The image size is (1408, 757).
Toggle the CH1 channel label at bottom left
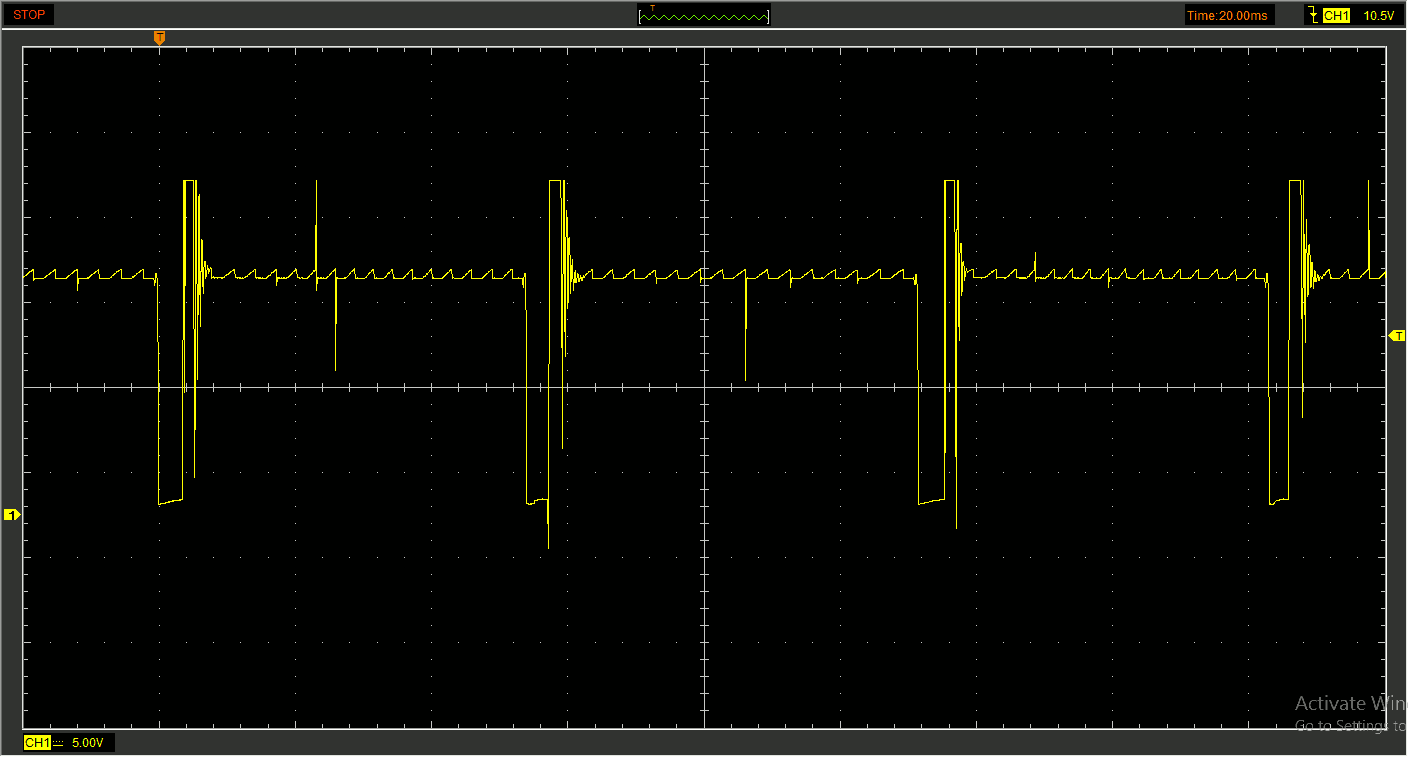pos(37,743)
